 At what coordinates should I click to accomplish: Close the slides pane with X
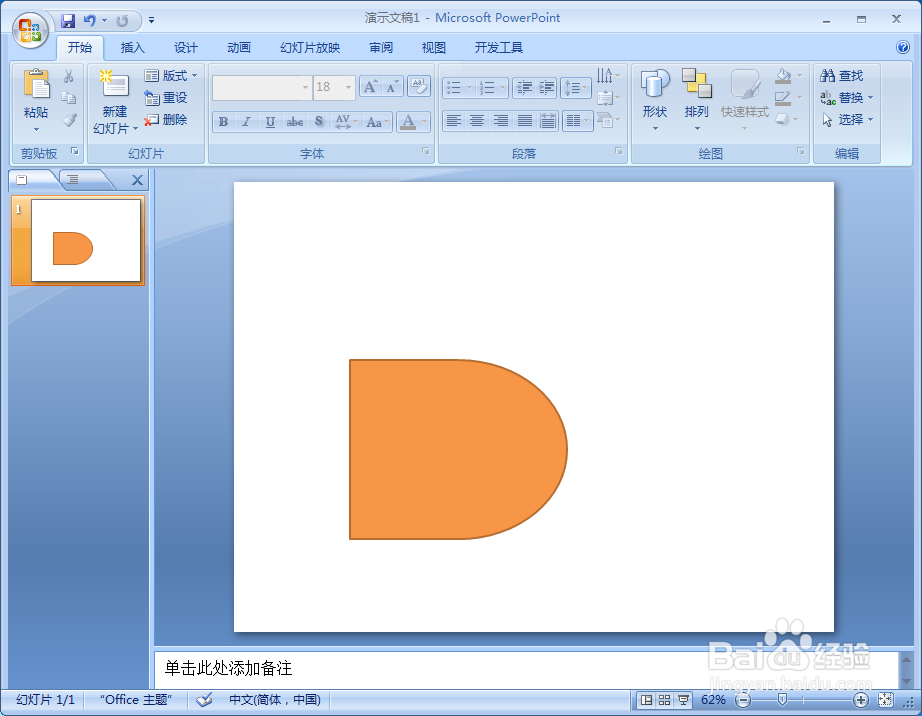pos(137,180)
